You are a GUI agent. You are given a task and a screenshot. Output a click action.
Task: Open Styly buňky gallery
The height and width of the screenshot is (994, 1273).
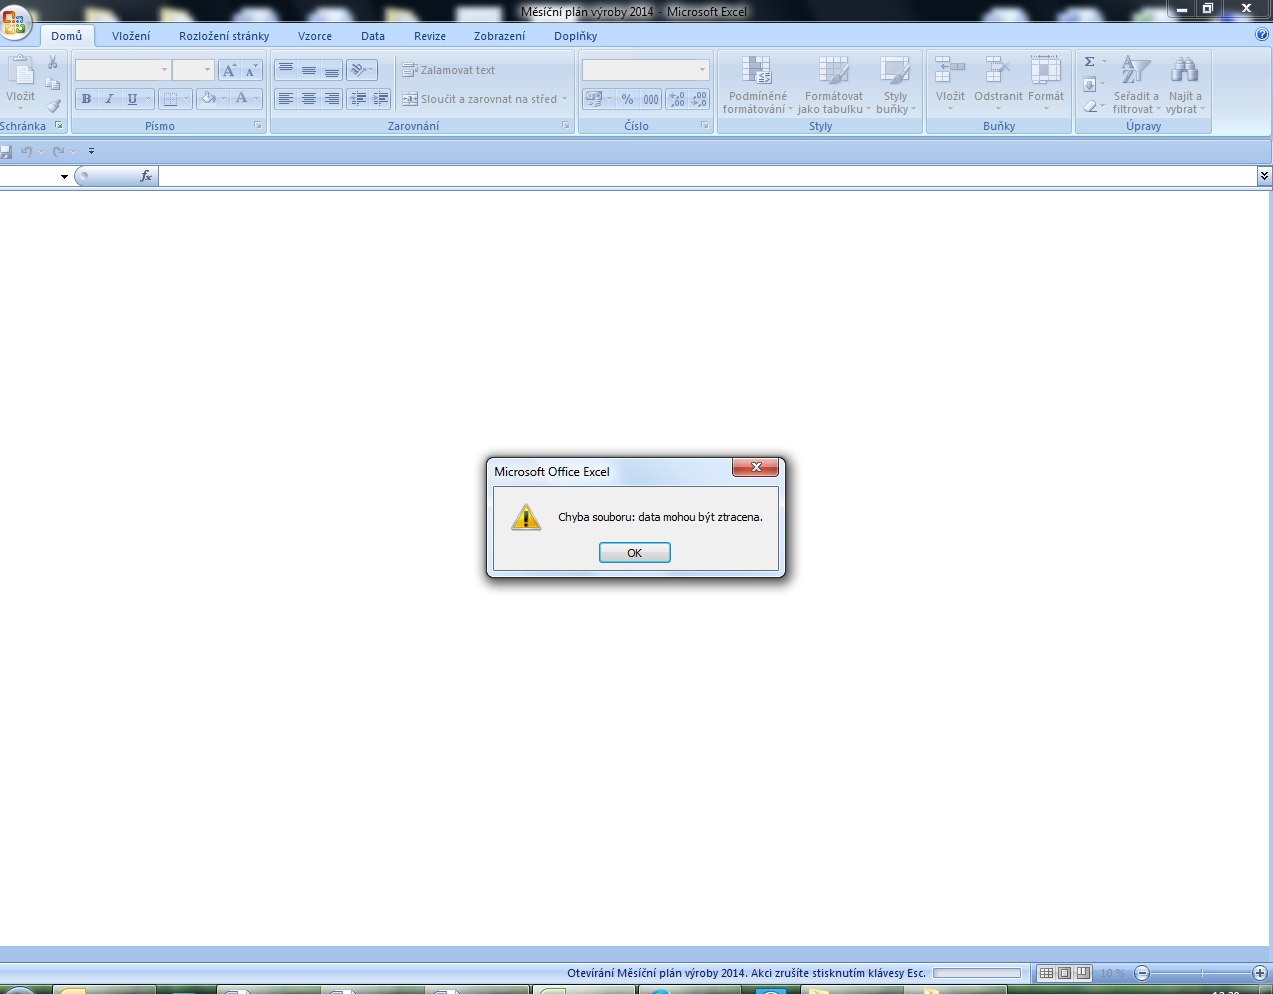895,86
